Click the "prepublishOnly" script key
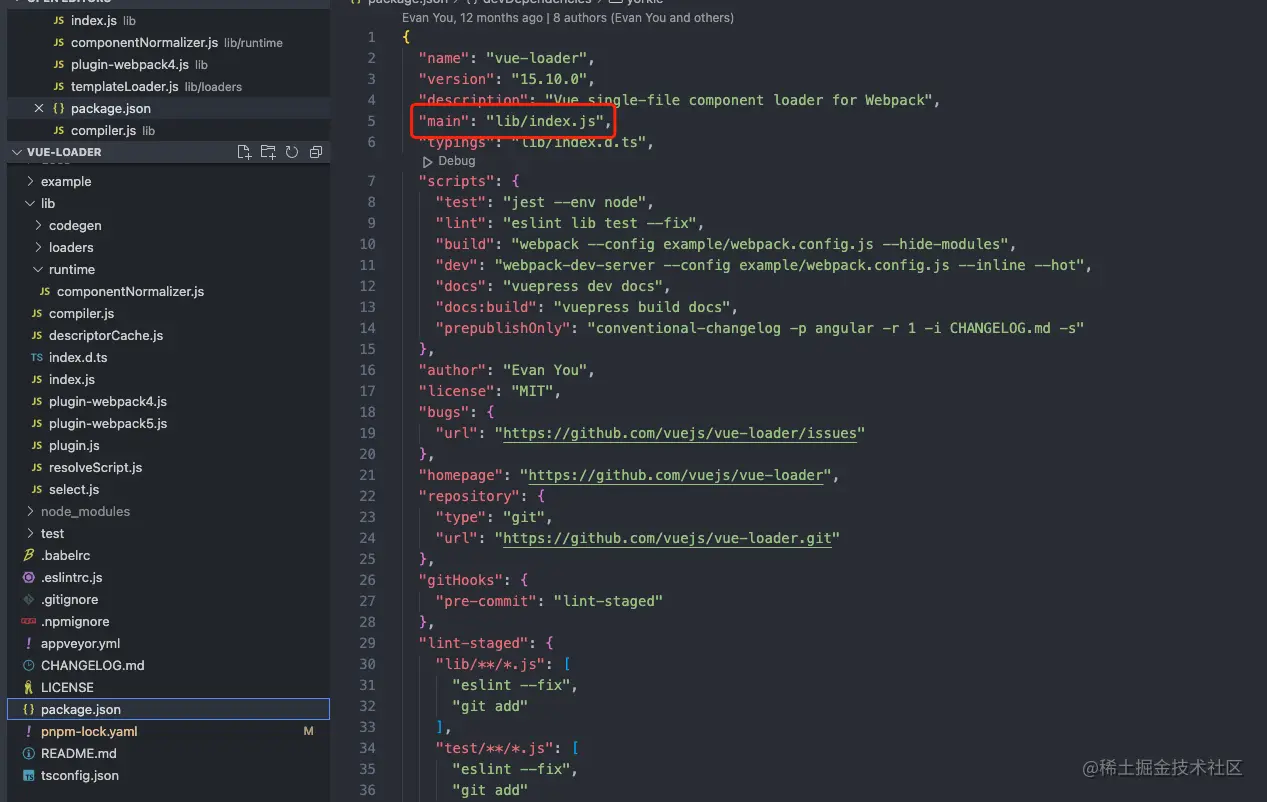1267x802 pixels. (x=503, y=328)
